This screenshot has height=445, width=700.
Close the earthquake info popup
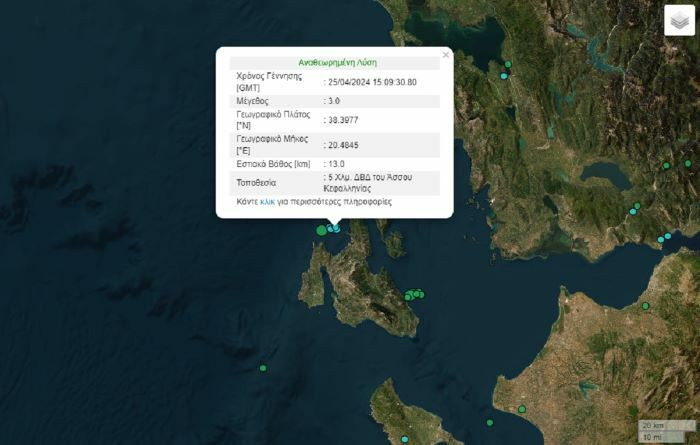(x=445, y=55)
